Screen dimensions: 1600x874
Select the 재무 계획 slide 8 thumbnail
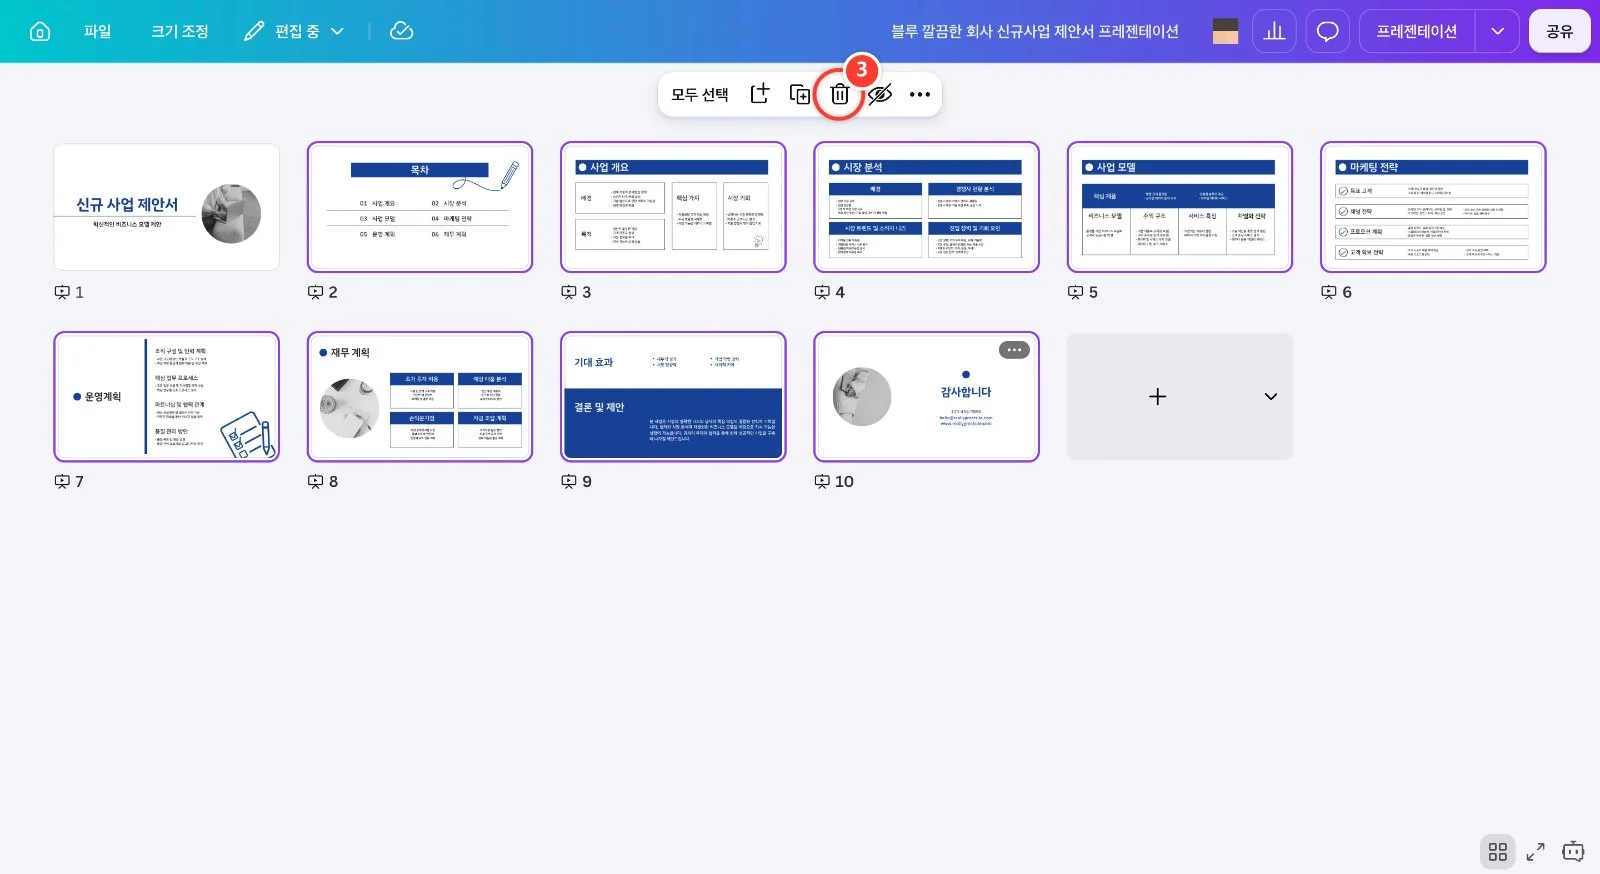[420, 397]
